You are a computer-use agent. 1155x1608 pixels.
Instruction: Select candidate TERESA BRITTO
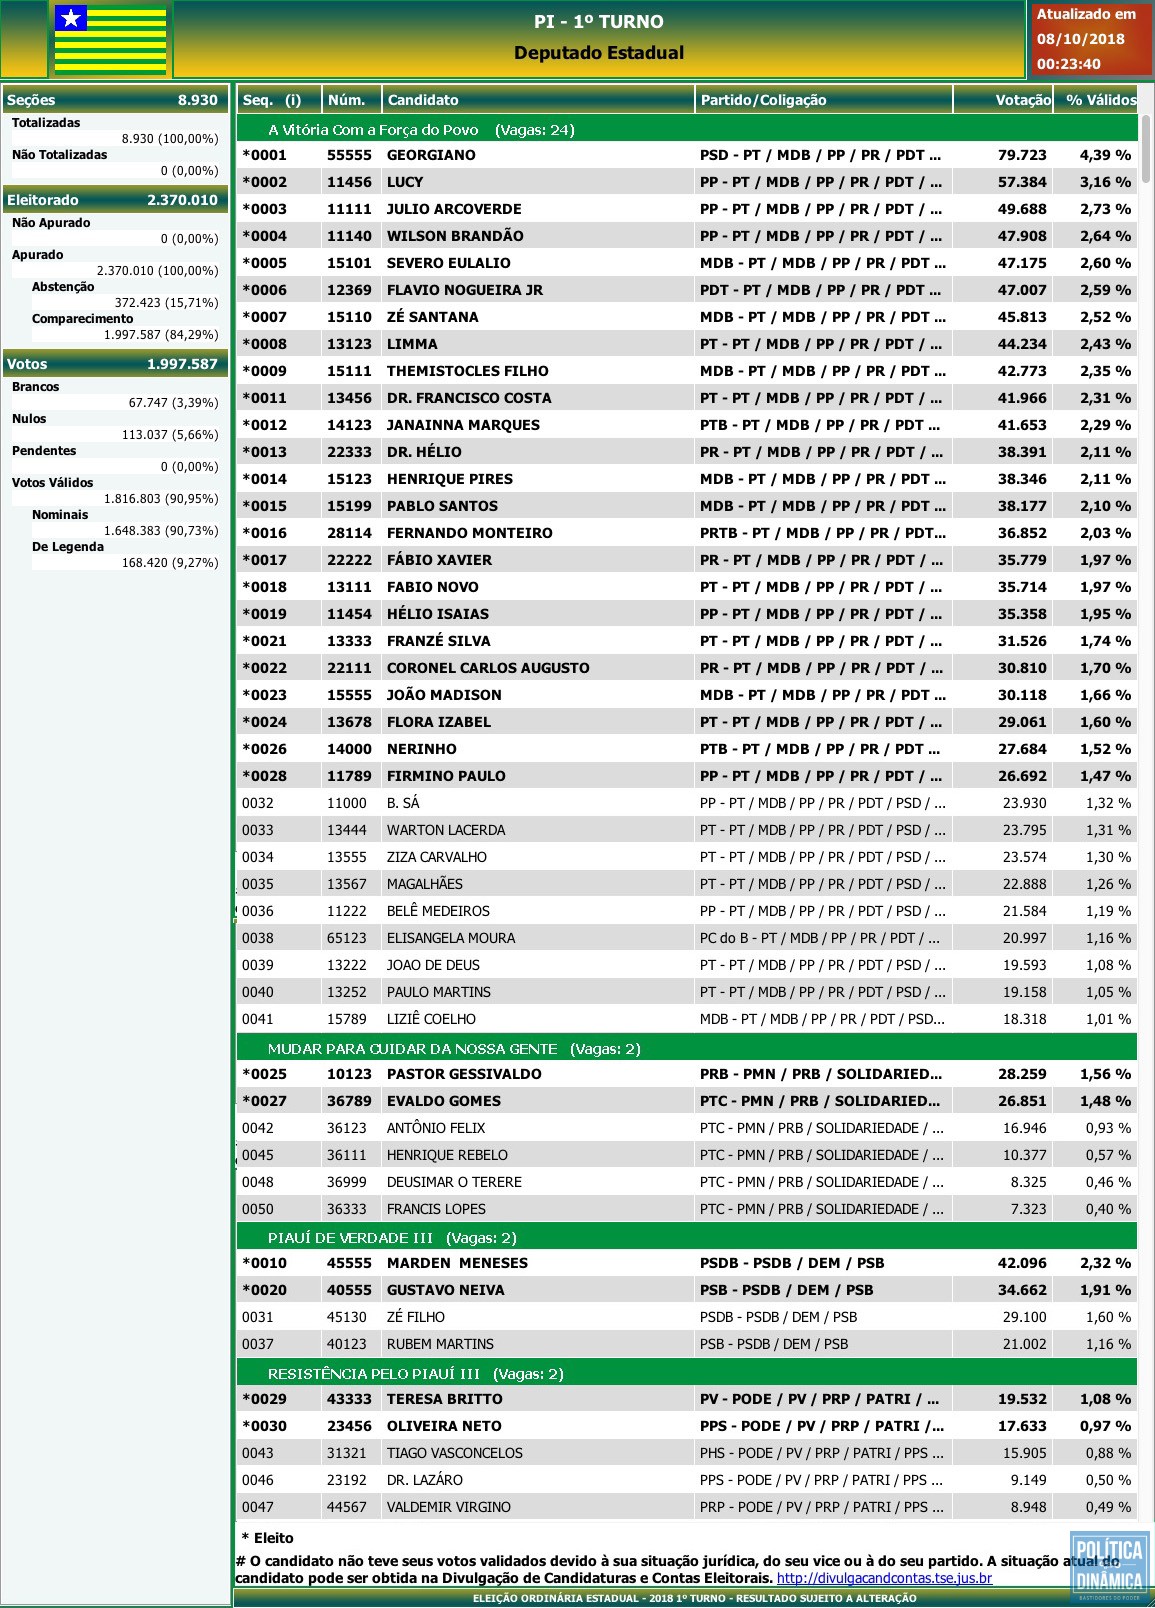coord(687,1399)
